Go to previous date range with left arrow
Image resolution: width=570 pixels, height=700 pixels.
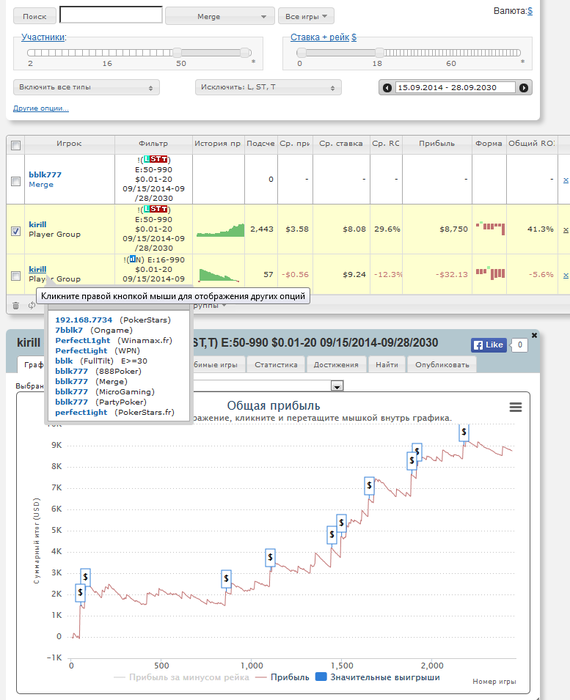coord(387,88)
